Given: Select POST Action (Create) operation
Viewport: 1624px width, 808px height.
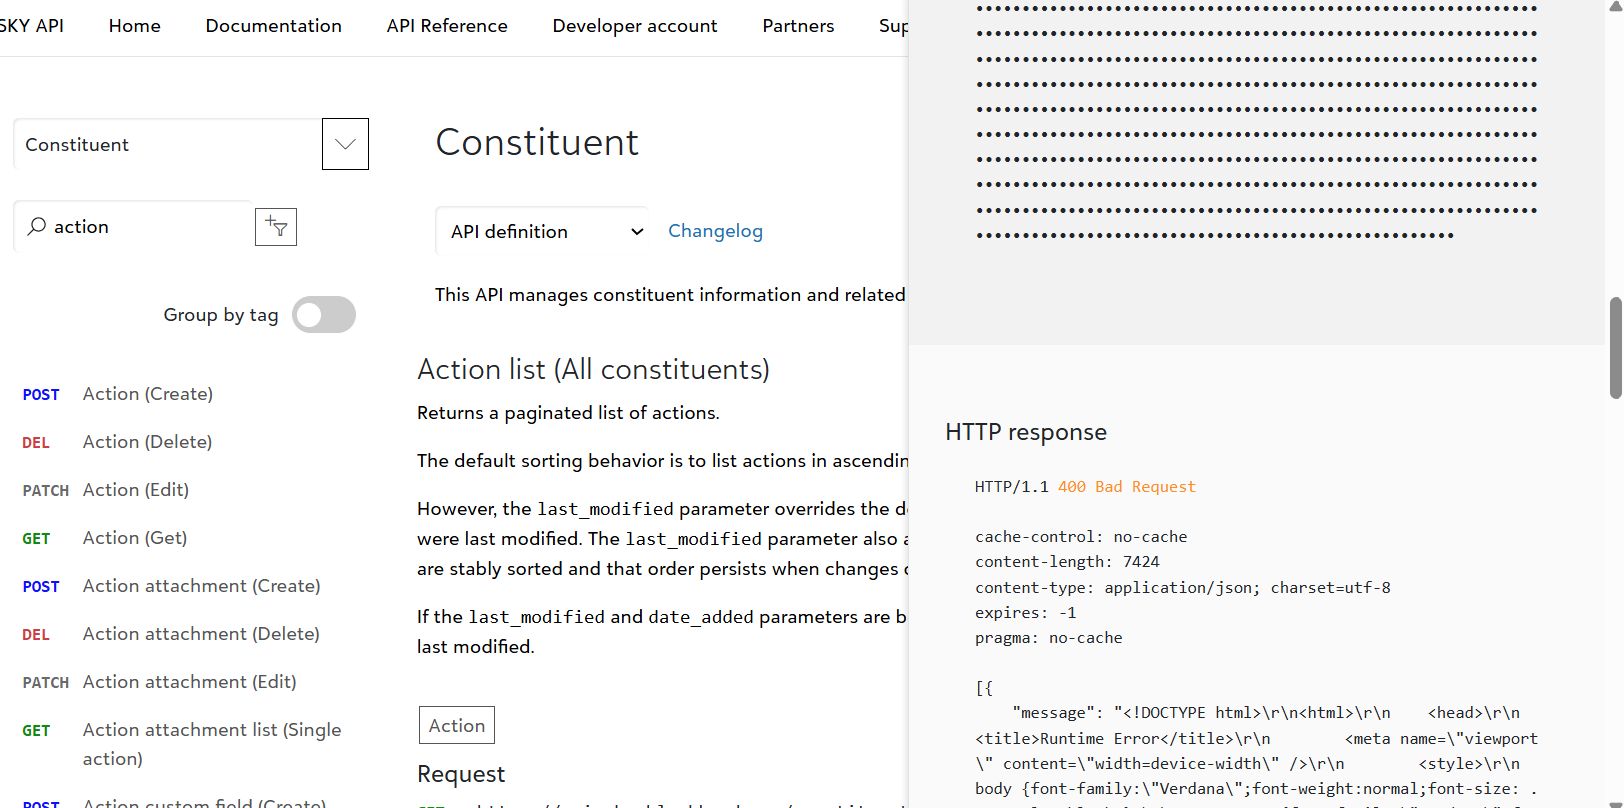Looking at the screenshot, I should tap(118, 394).
